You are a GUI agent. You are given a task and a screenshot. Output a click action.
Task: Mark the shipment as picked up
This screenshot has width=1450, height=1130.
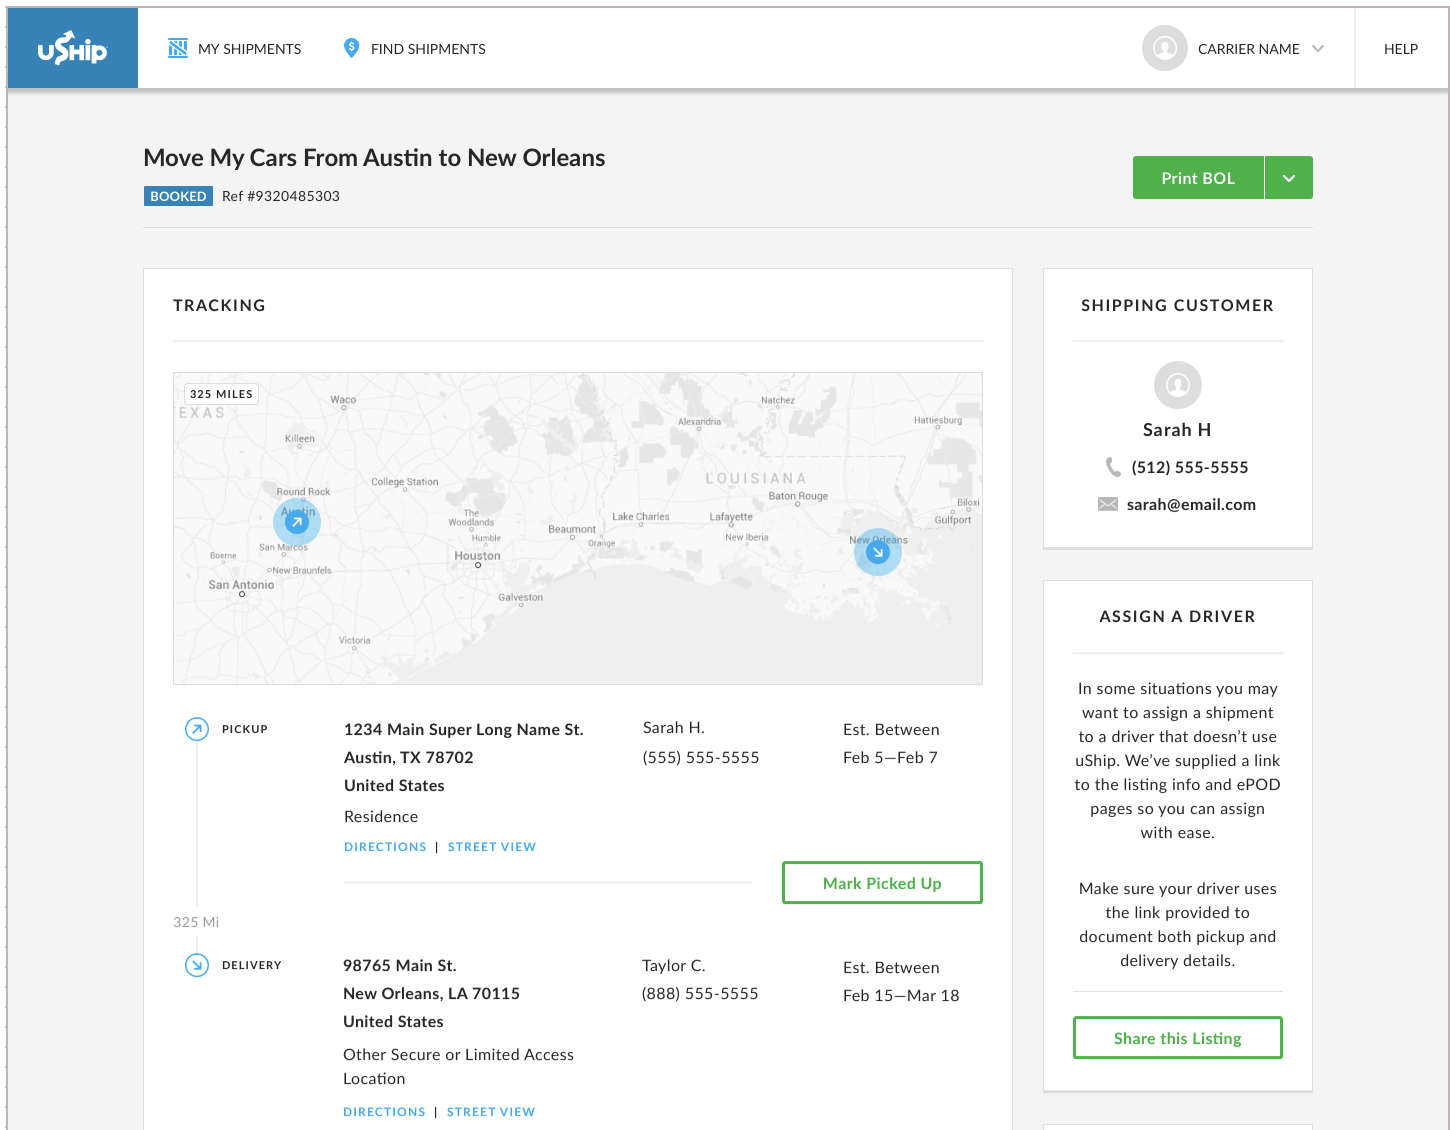[882, 883]
